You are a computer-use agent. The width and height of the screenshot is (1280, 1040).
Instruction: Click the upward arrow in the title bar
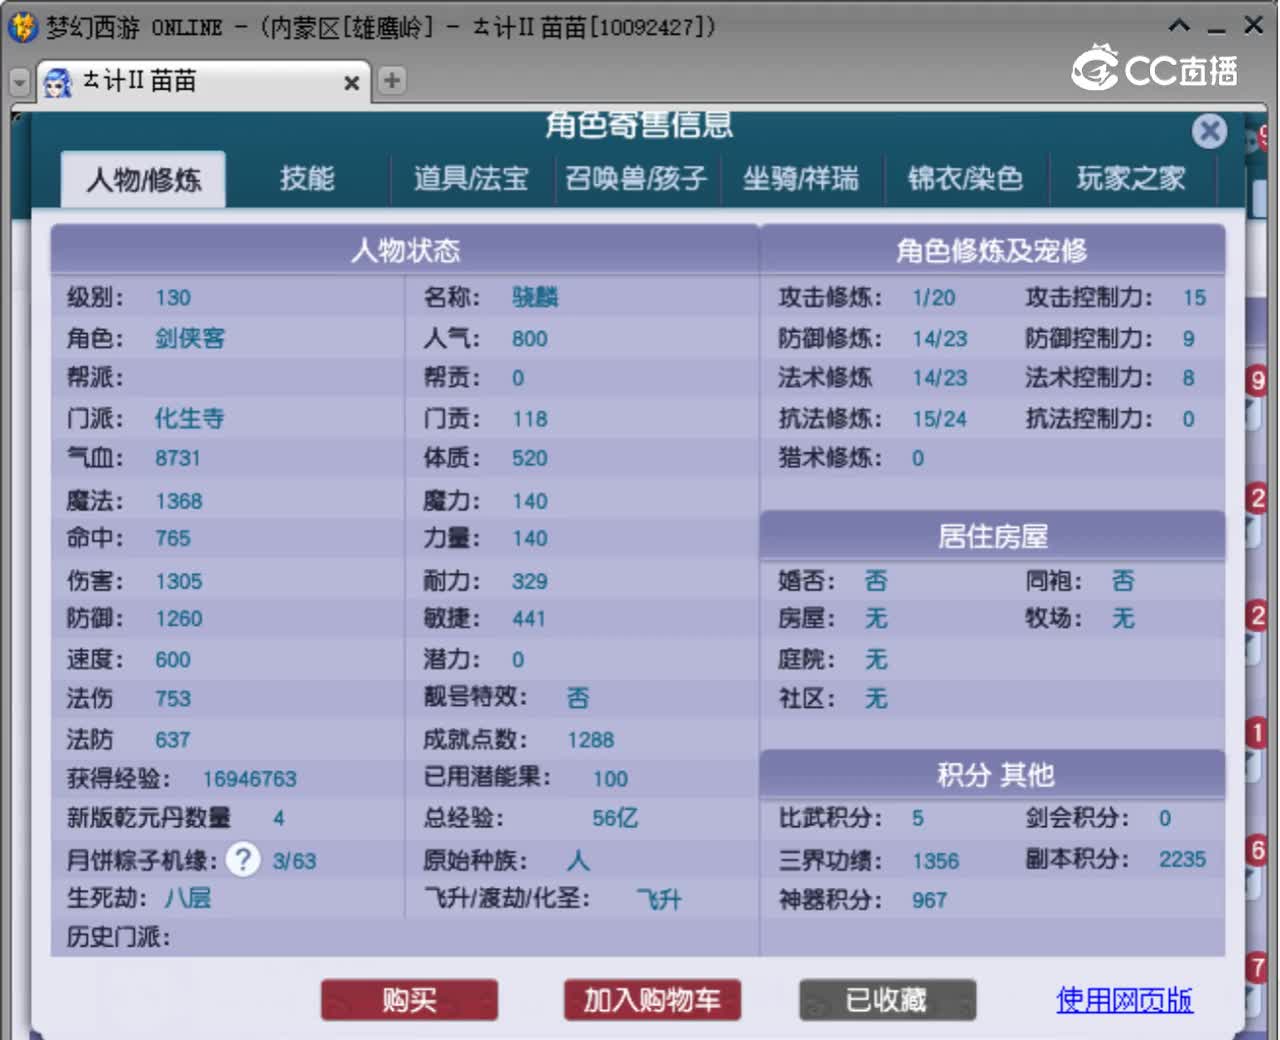tap(1180, 25)
